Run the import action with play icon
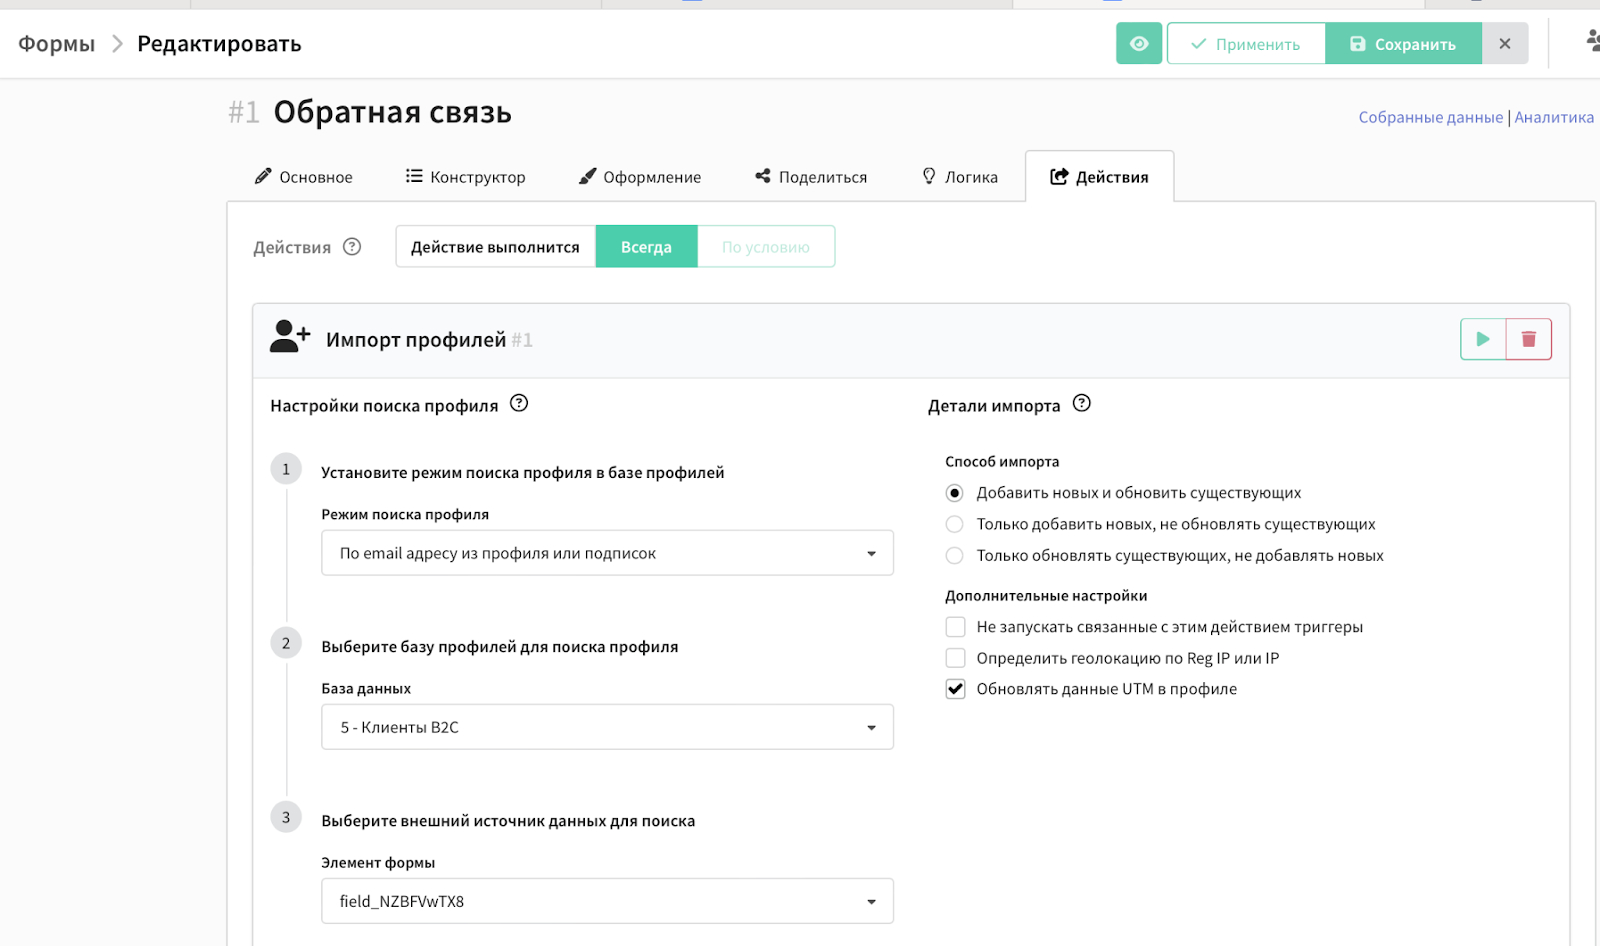 click(x=1483, y=340)
